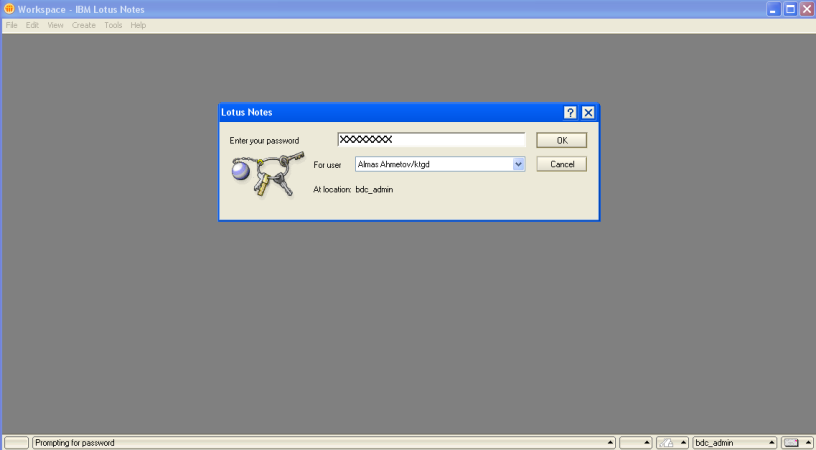
Task: Click the key ring icon in dialog
Action: point(268,174)
